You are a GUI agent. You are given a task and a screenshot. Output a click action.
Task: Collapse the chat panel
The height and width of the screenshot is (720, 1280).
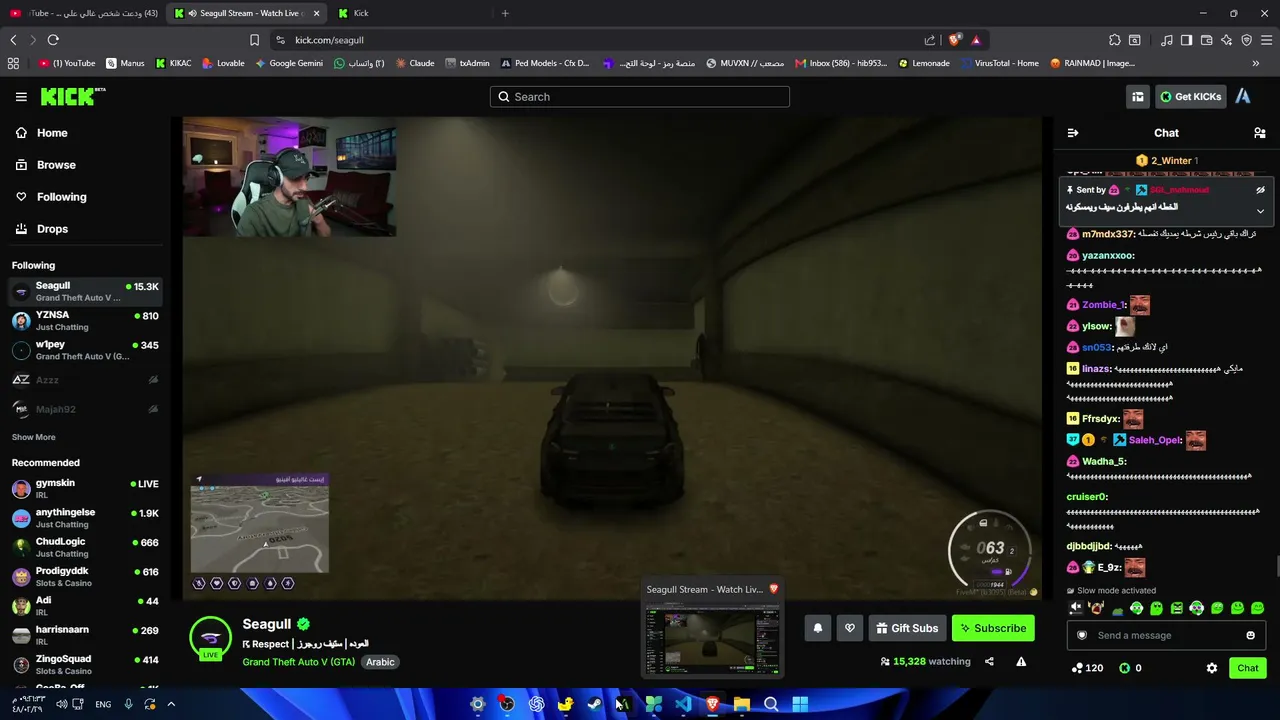pyautogui.click(x=1073, y=133)
